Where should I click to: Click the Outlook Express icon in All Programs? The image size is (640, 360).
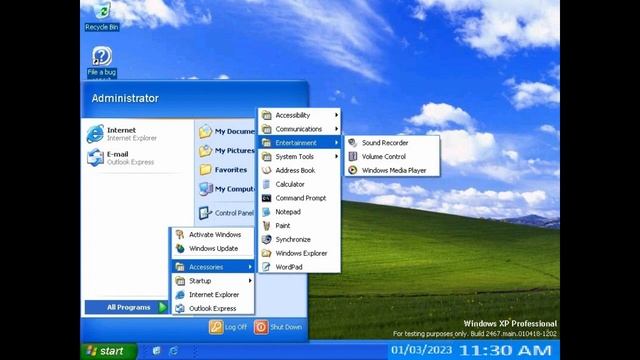[180, 309]
